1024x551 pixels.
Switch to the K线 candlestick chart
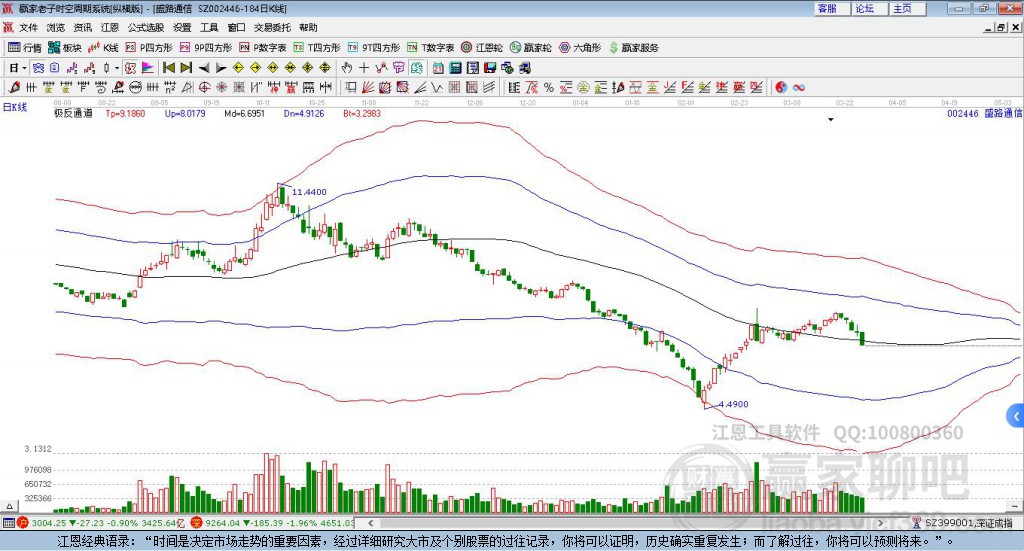[103, 48]
